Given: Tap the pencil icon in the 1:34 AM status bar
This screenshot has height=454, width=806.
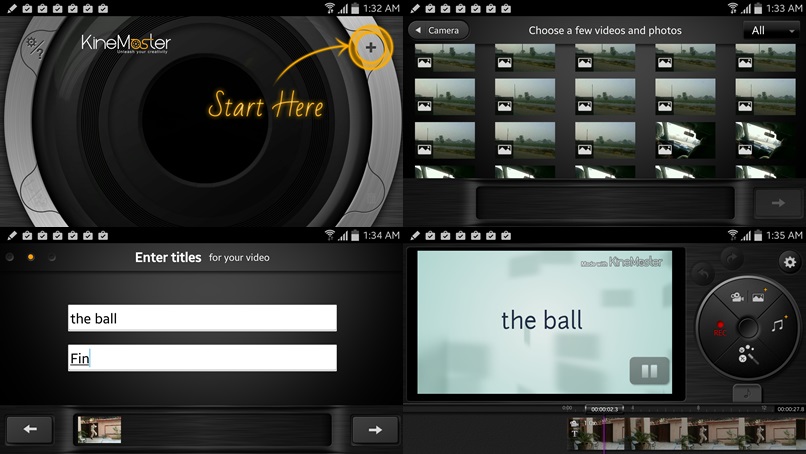Looking at the screenshot, I should point(12,235).
